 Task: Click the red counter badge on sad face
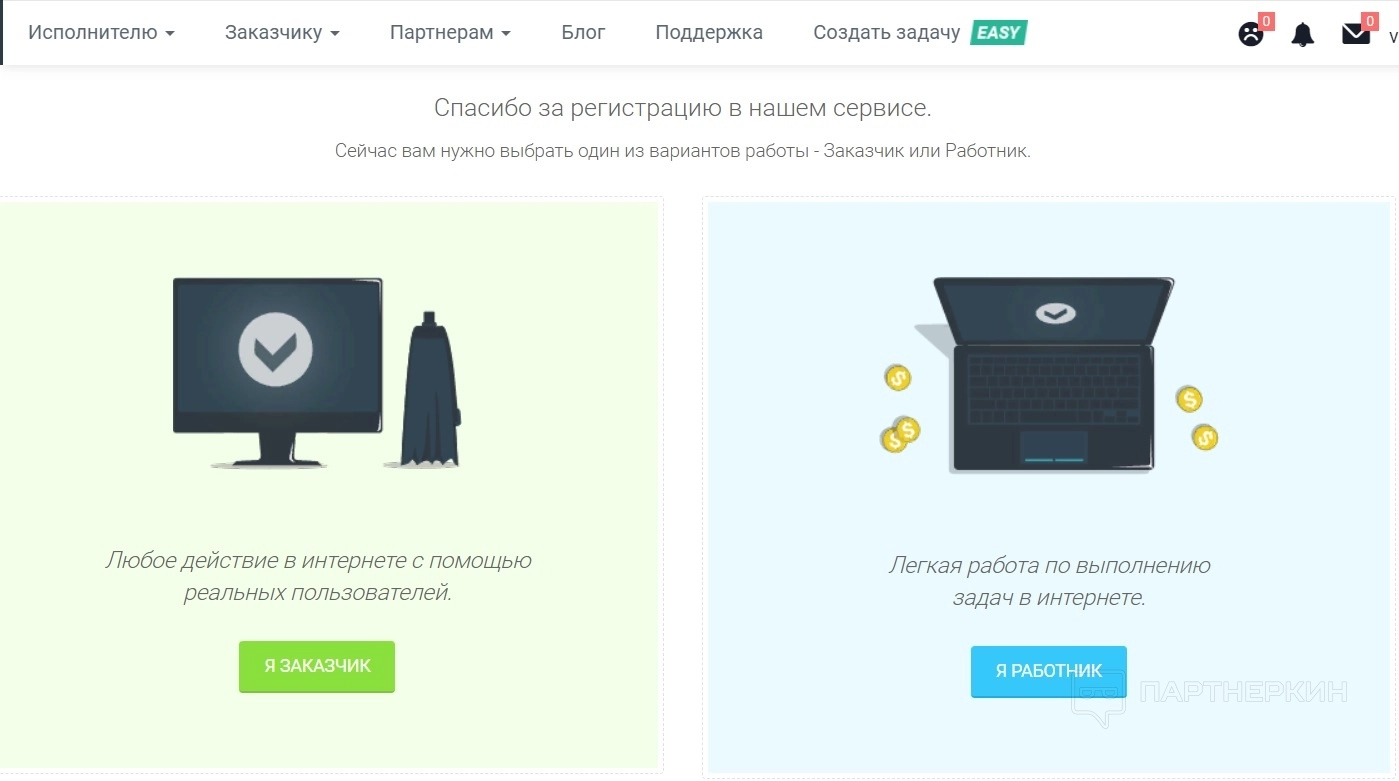pos(1266,21)
